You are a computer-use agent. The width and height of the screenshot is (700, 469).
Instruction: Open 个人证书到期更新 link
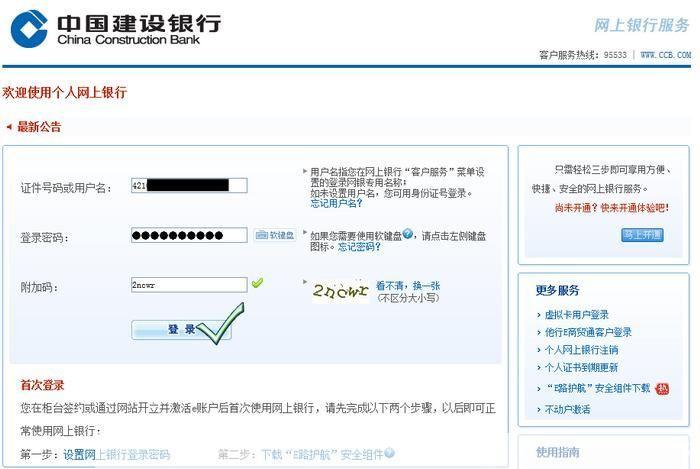pyautogui.click(x=582, y=368)
